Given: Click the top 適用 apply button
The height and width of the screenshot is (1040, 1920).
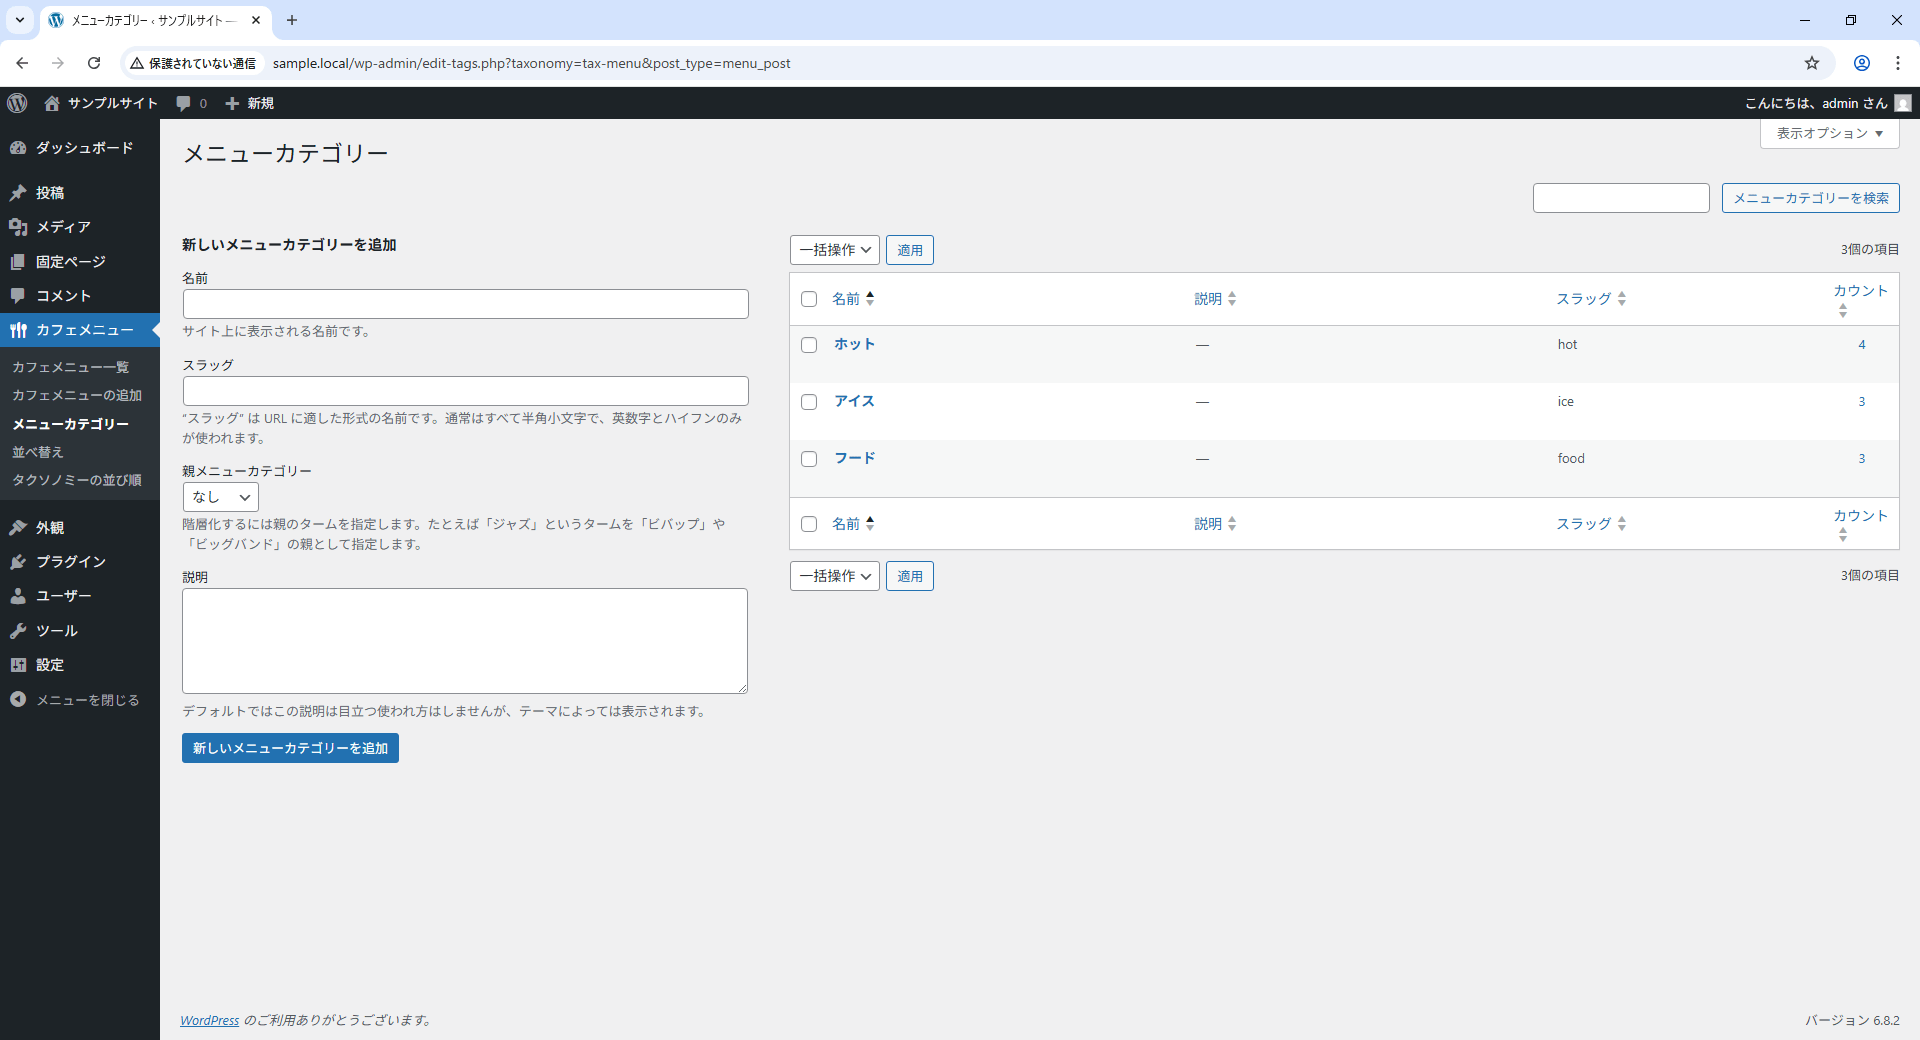Looking at the screenshot, I should pyautogui.click(x=909, y=250).
